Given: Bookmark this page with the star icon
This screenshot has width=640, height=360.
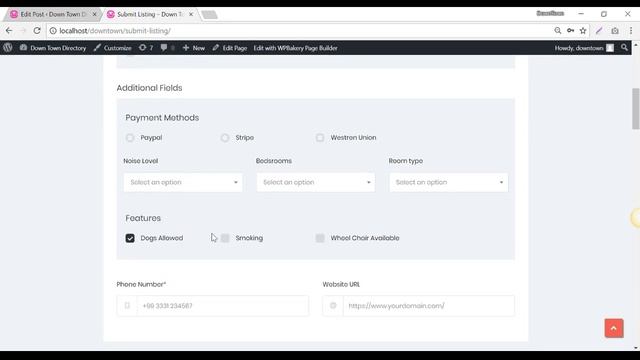Looking at the screenshot, I should tap(583, 31).
